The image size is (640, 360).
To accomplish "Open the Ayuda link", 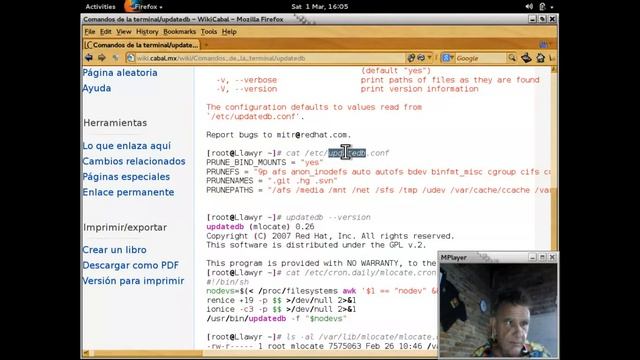I will 97,88.
